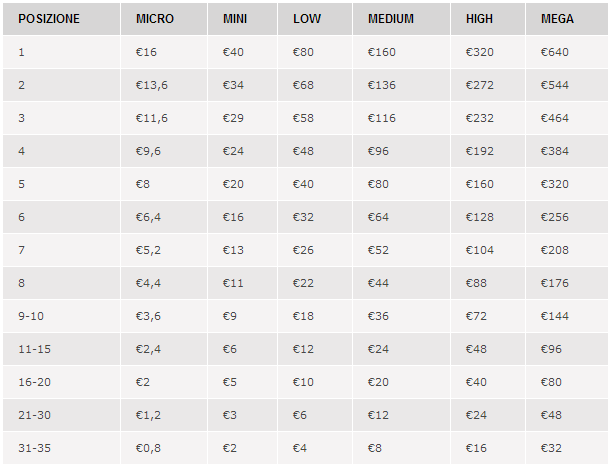Click the 11-15 position label
This screenshot has width=611, height=467.
pyautogui.click(x=34, y=349)
